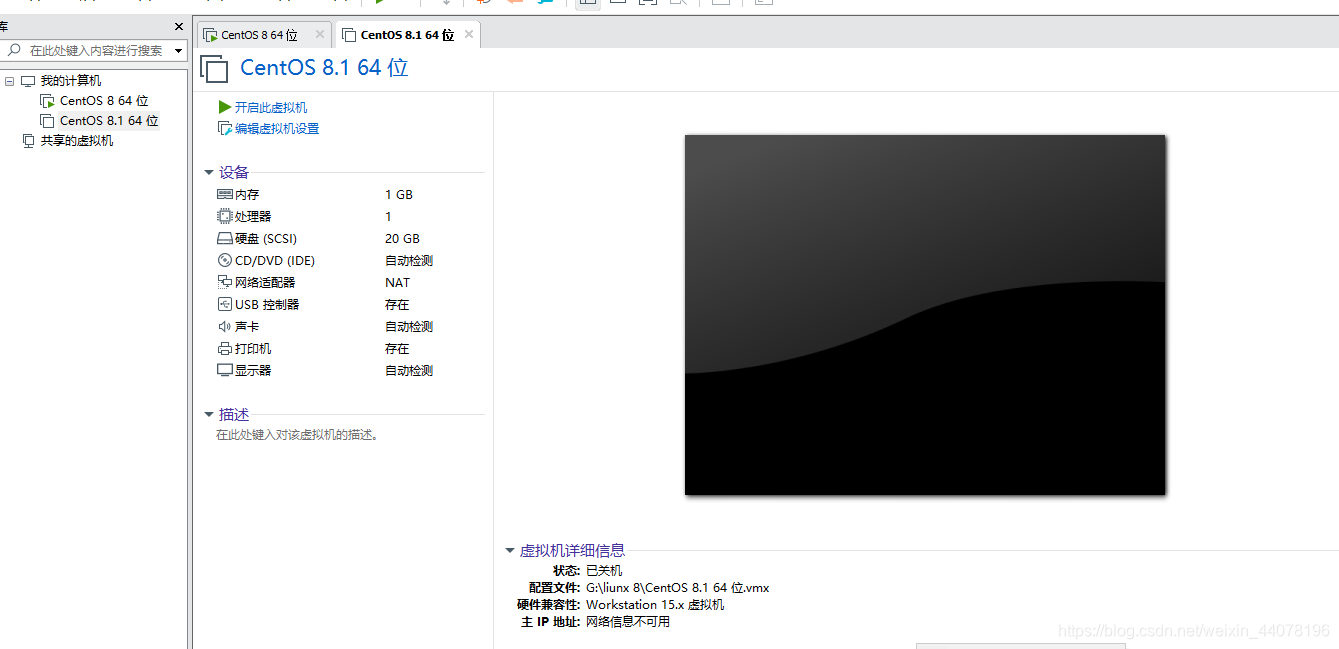The height and width of the screenshot is (649, 1339).
Task: Open the Processor (处理器) device entry
Action: click(244, 217)
